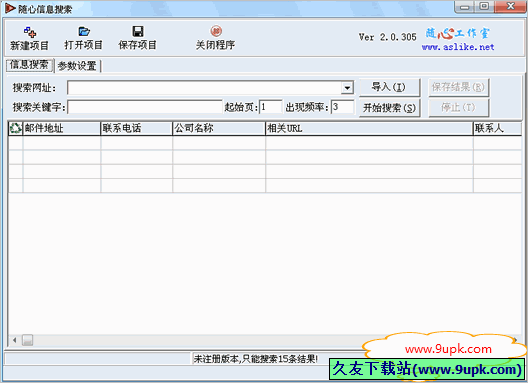The width and height of the screenshot is (528, 383).
Task: Click the 新建项目 new project icon
Action: [x=29, y=32]
